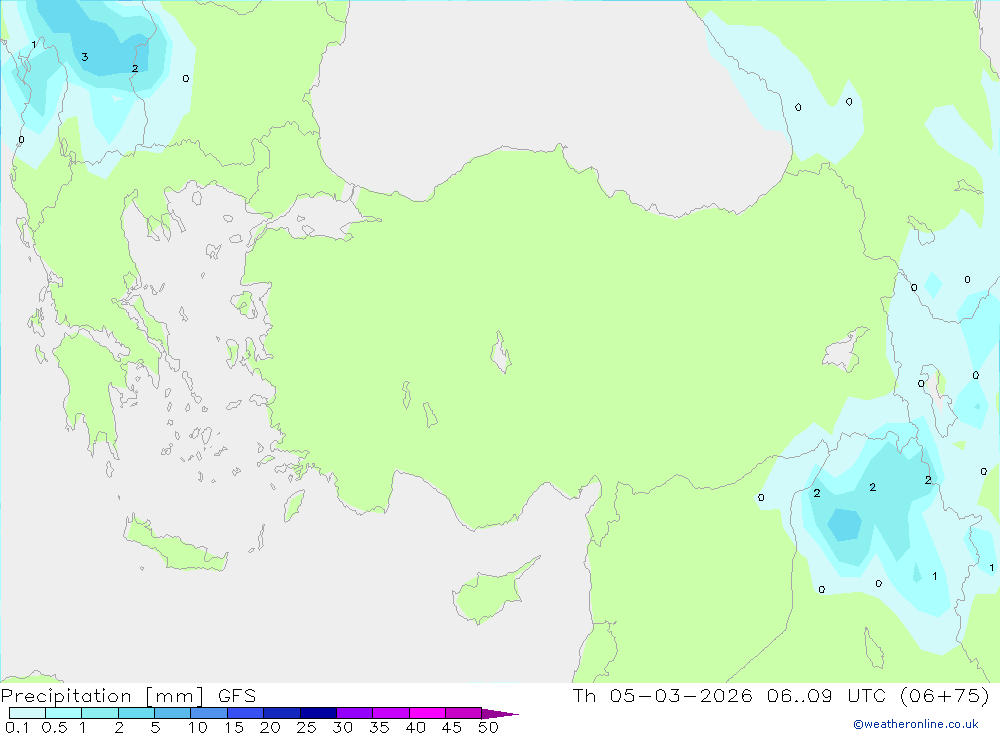Viewport: 1000px width, 733px height.
Task: Click the 0.1–0.5 mm legend color swatch
Action: pyautogui.click(x=27, y=713)
